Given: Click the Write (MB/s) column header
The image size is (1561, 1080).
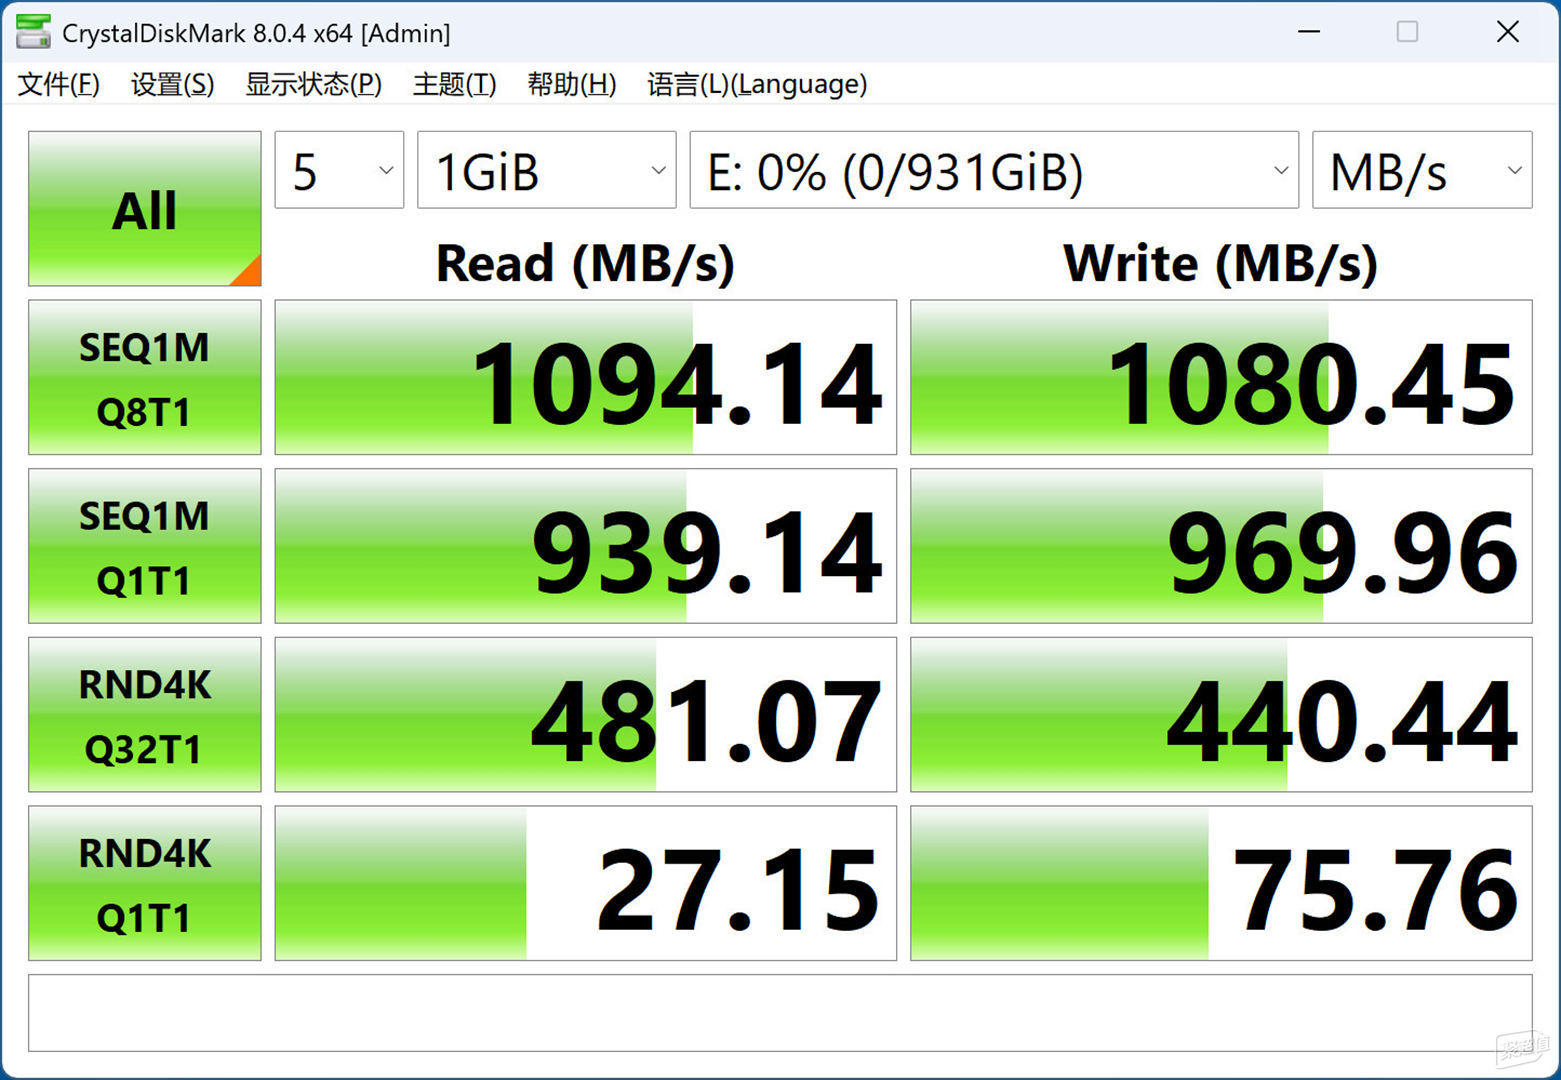Looking at the screenshot, I should tap(1220, 264).
